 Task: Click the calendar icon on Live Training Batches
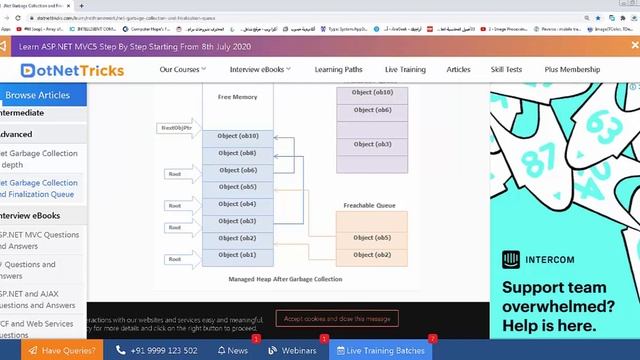[340, 350]
